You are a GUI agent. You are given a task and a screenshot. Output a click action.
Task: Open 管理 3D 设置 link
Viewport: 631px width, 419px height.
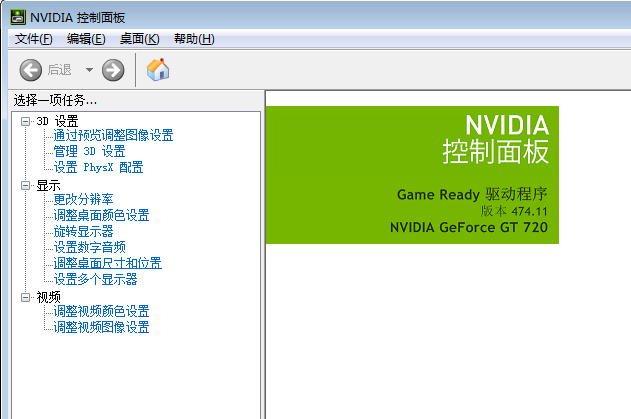click(x=89, y=151)
